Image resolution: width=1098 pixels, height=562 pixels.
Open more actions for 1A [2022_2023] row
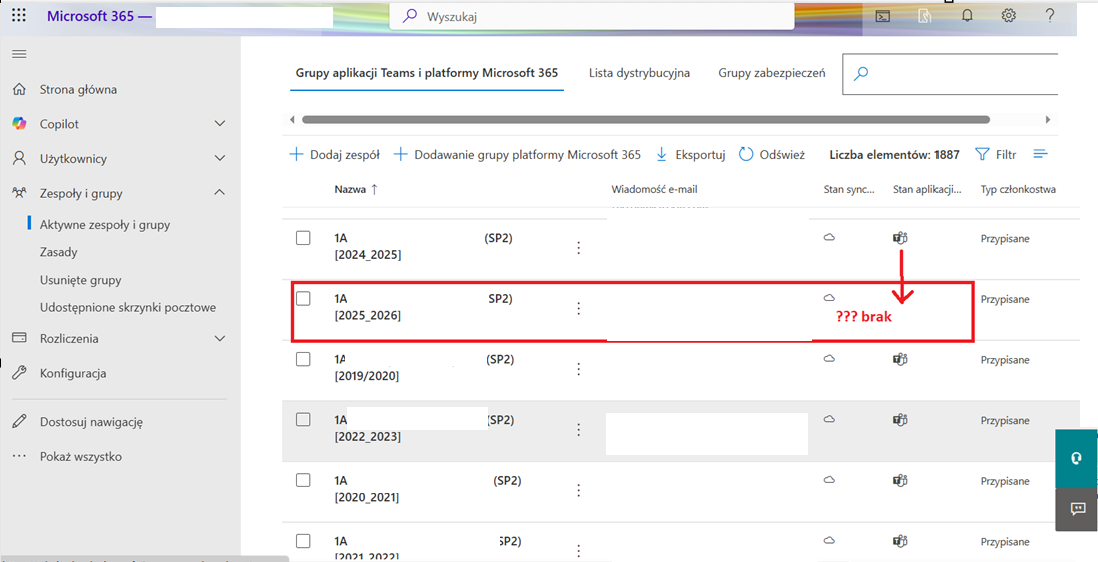pyautogui.click(x=578, y=429)
